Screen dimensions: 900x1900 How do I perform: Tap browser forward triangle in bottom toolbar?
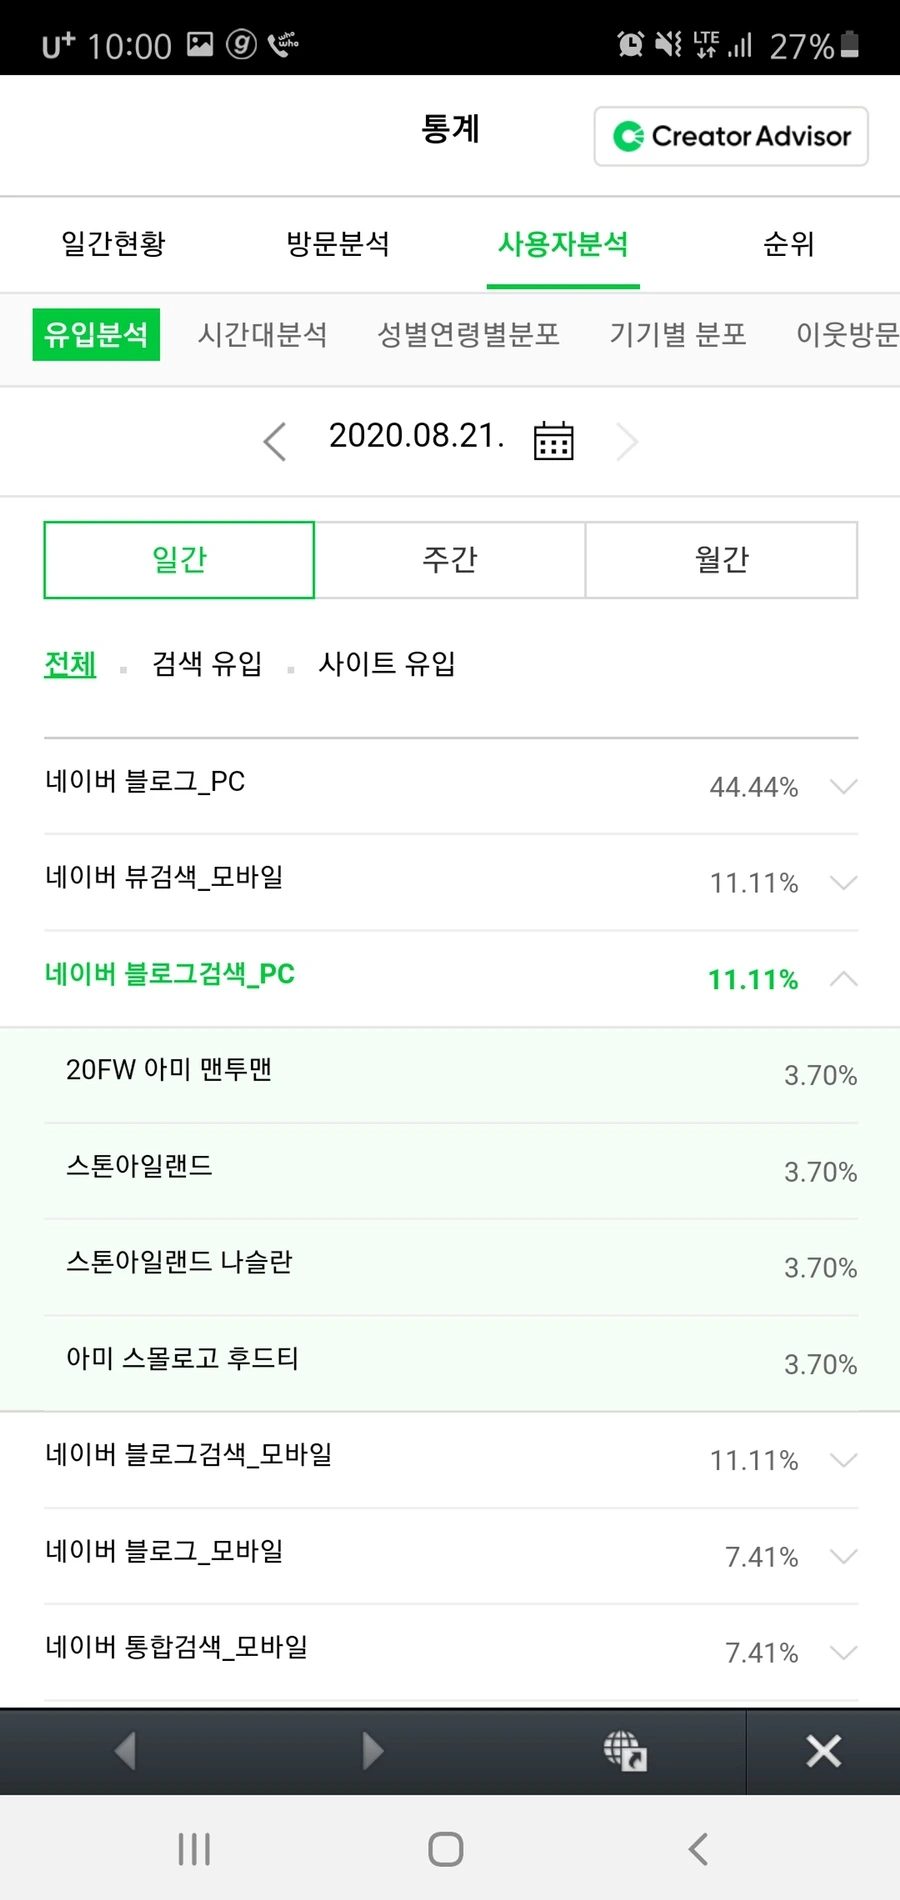(x=372, y=1751)
